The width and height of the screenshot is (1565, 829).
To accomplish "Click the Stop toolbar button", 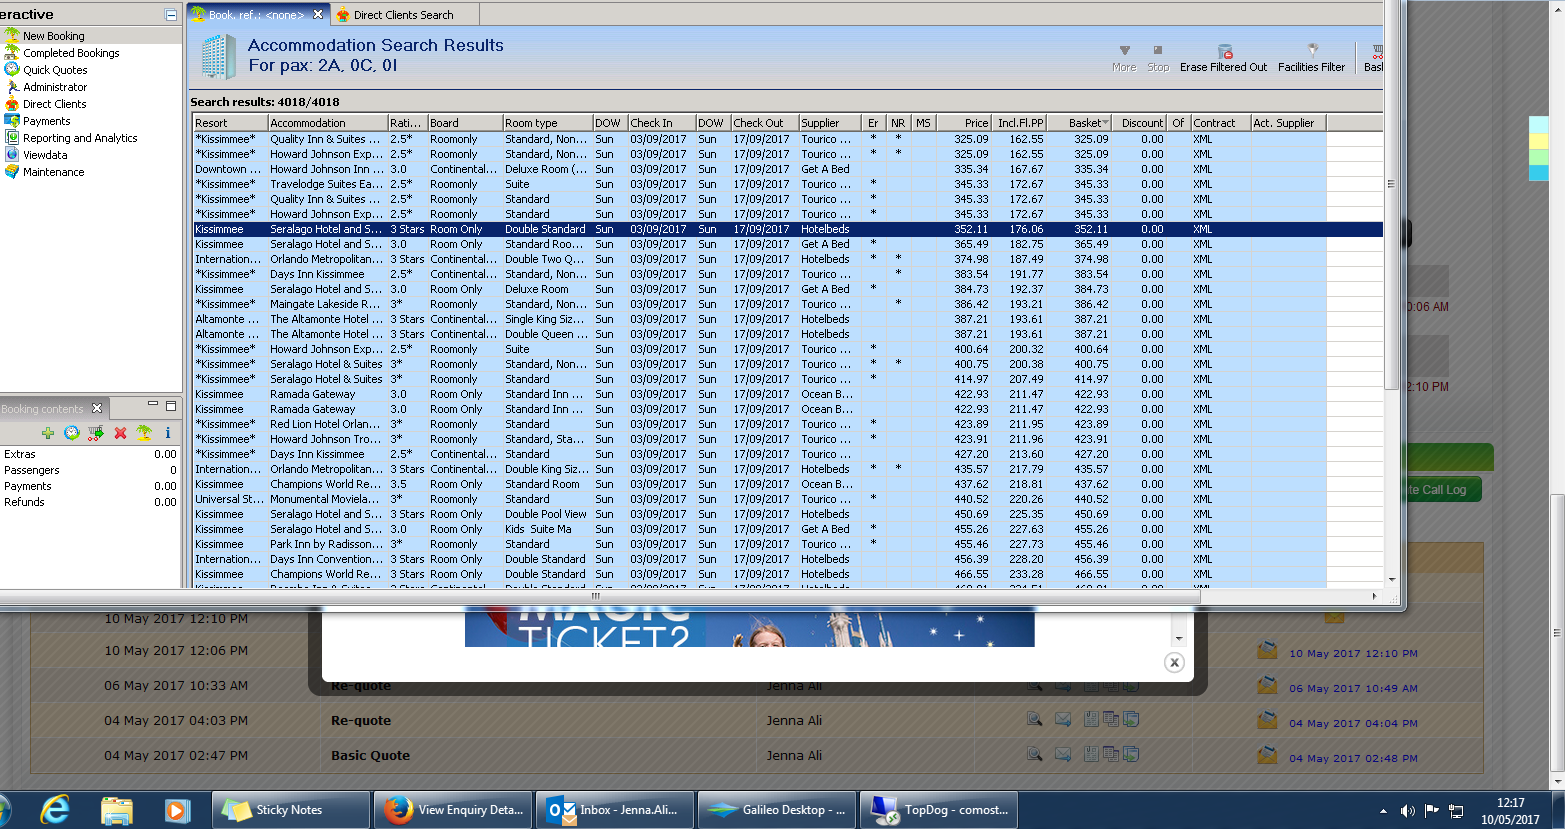I will point(1158,58).
